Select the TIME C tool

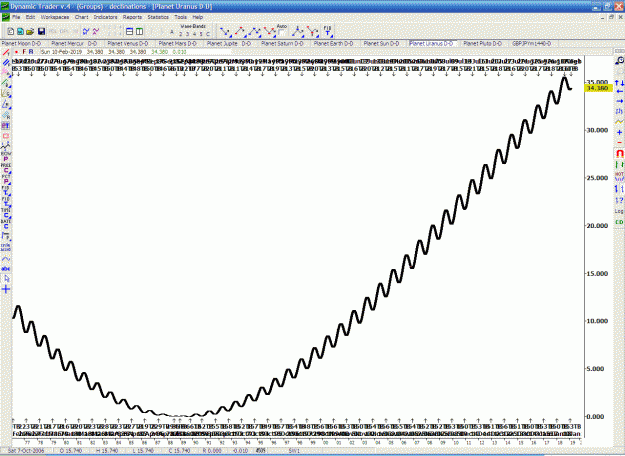click(x=6, y=213)
